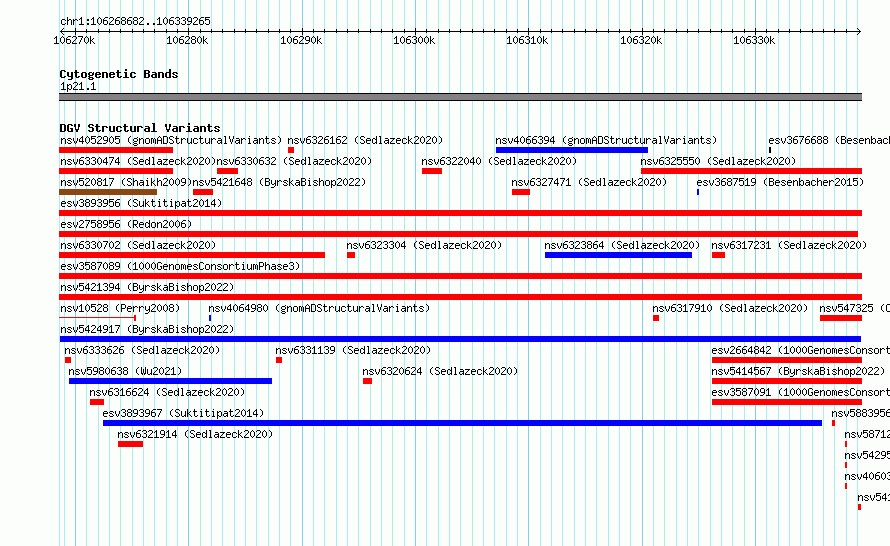
Task: Select the esv3687519 Besenbacher2015 label
Action: coord(780,182)
